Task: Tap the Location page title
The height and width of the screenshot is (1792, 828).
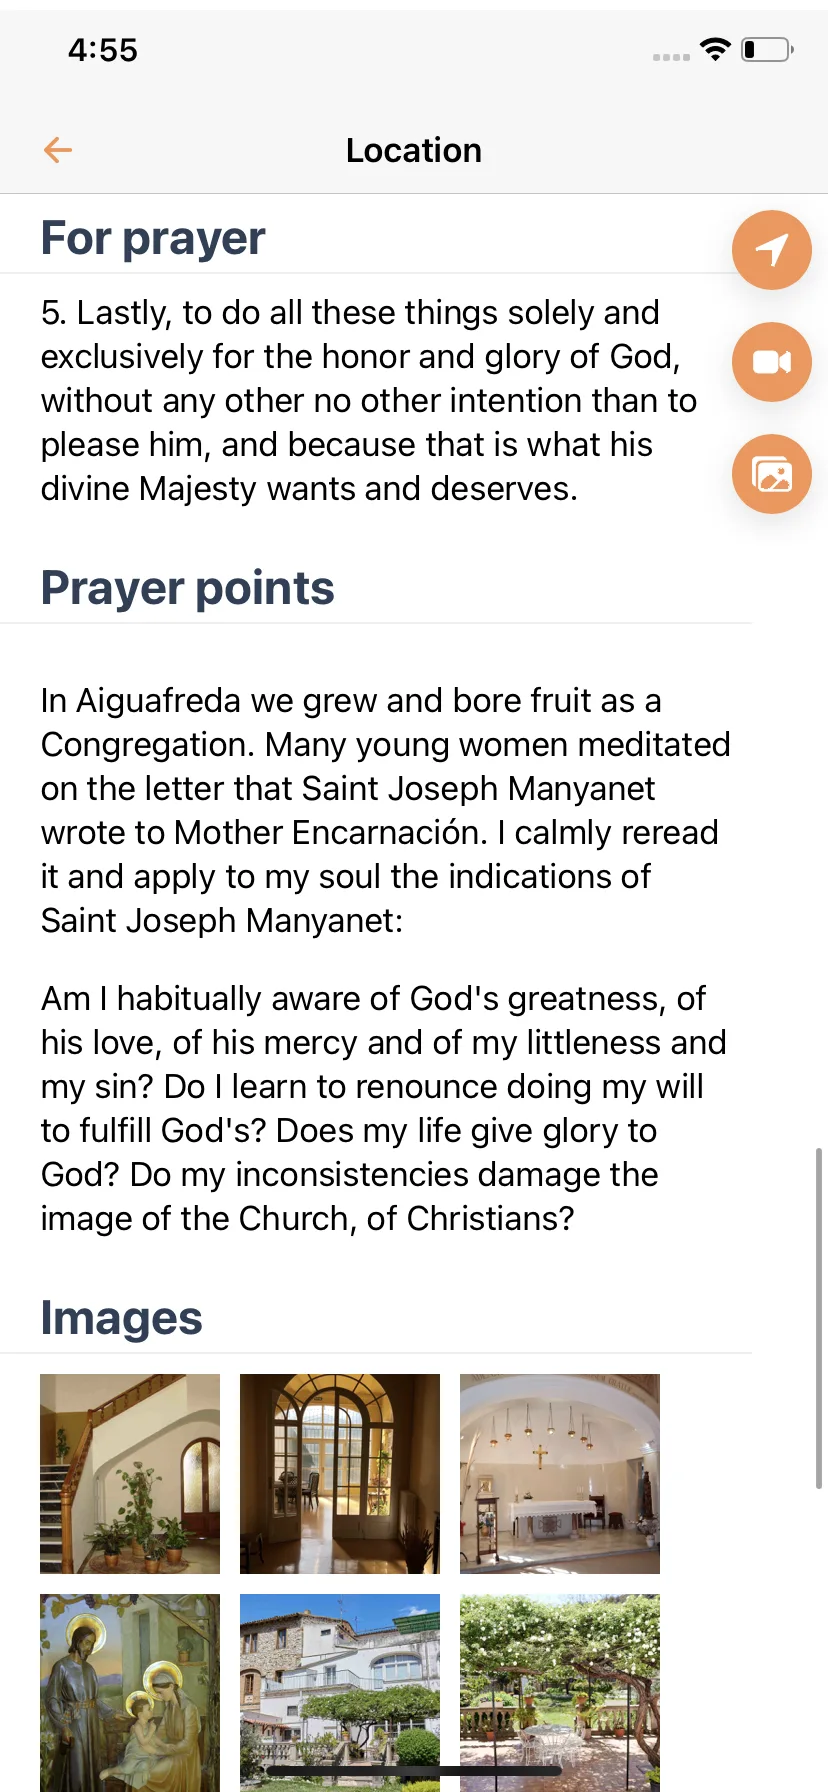Action: point(414,150)
